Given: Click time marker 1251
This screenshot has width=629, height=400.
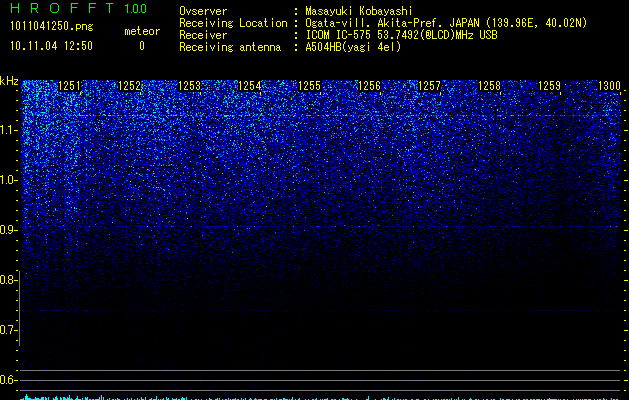Looking at the screenshot, I should [x=69, y=86].
